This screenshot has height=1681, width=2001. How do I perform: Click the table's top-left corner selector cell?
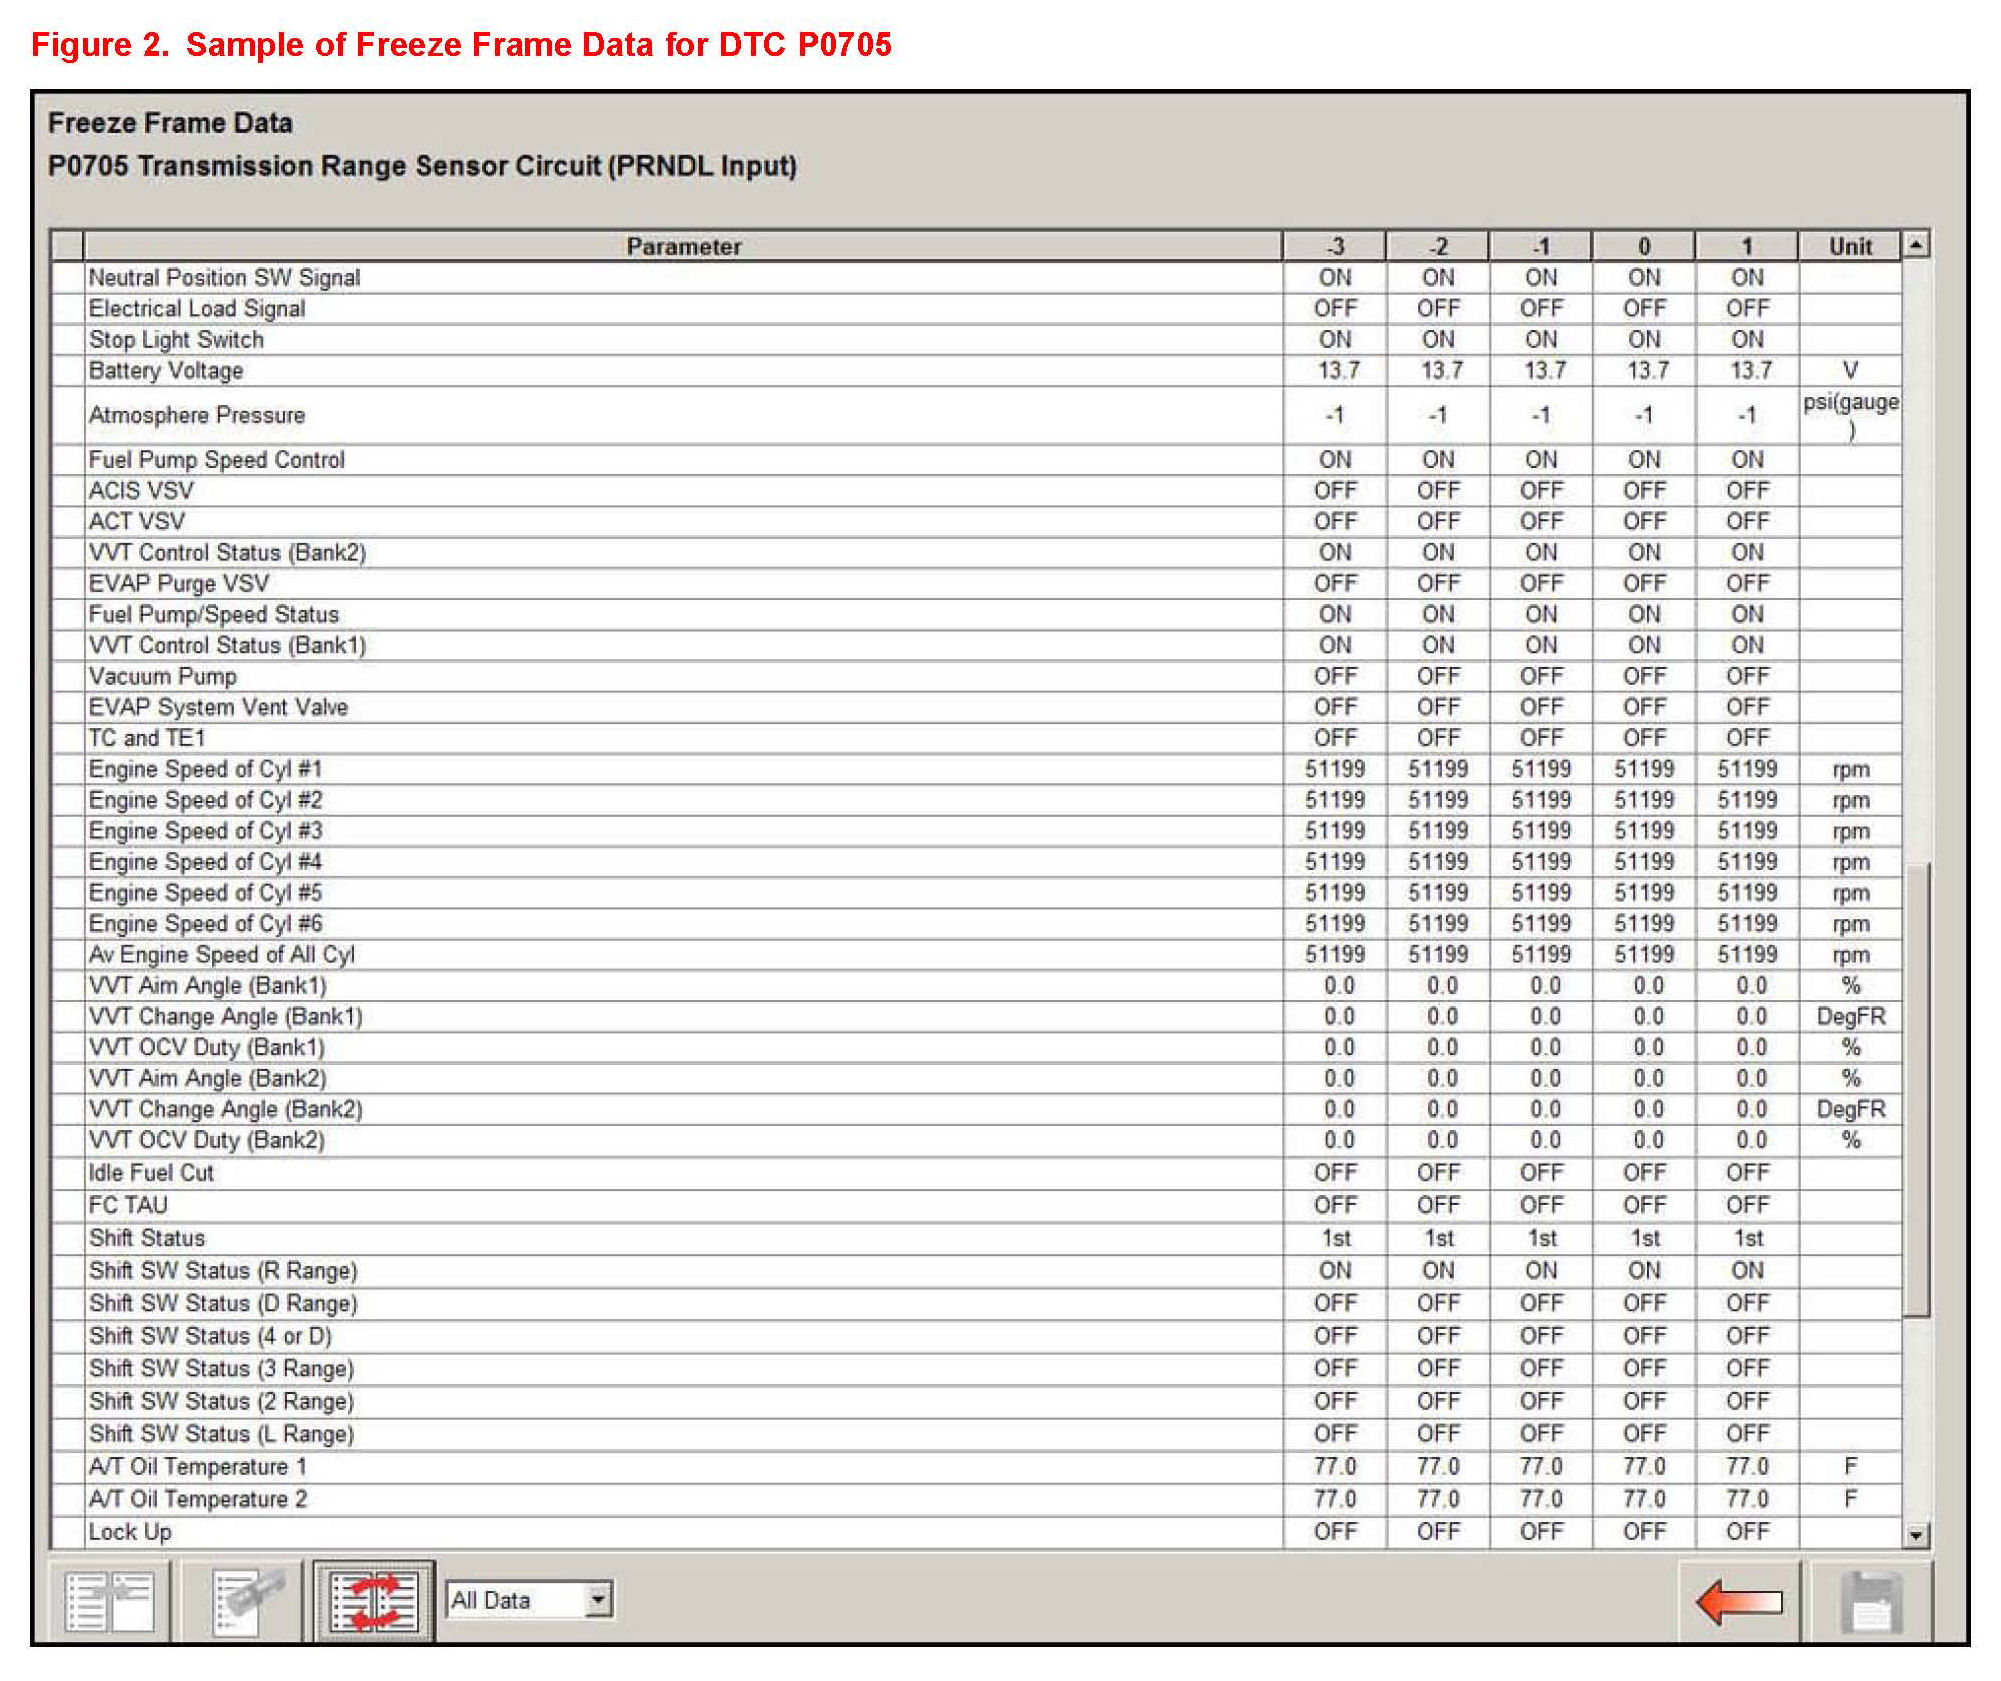point(67,246)
